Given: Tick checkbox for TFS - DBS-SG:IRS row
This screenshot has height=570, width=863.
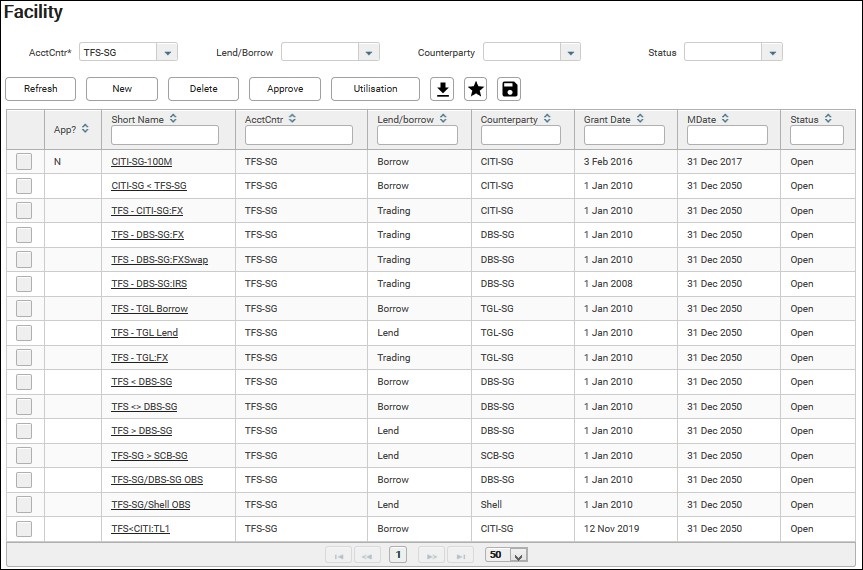Looking at the screenshot, I should pyautogui.click(x=24, y=284).
